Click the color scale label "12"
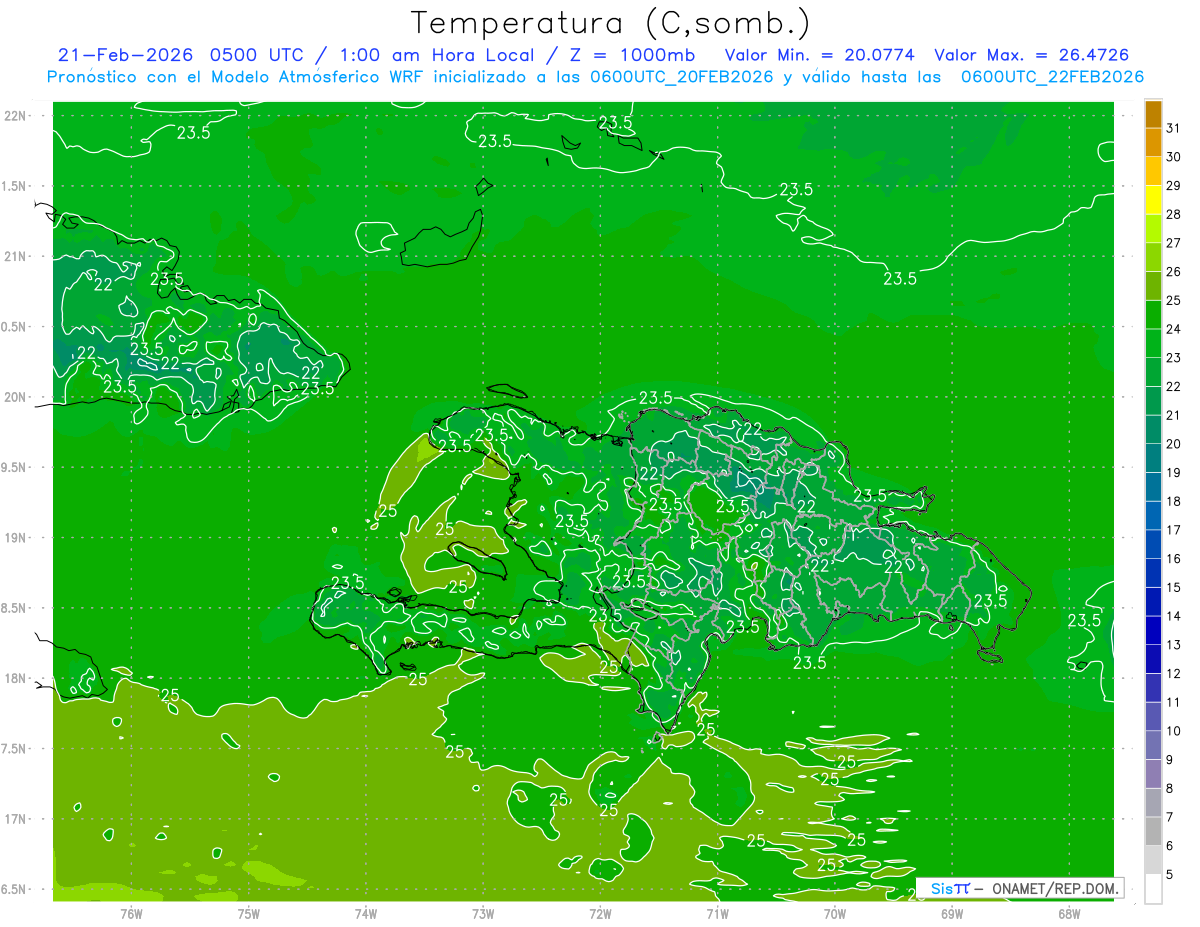Viewport: 1200px width, 927px height. point(1174,674)
